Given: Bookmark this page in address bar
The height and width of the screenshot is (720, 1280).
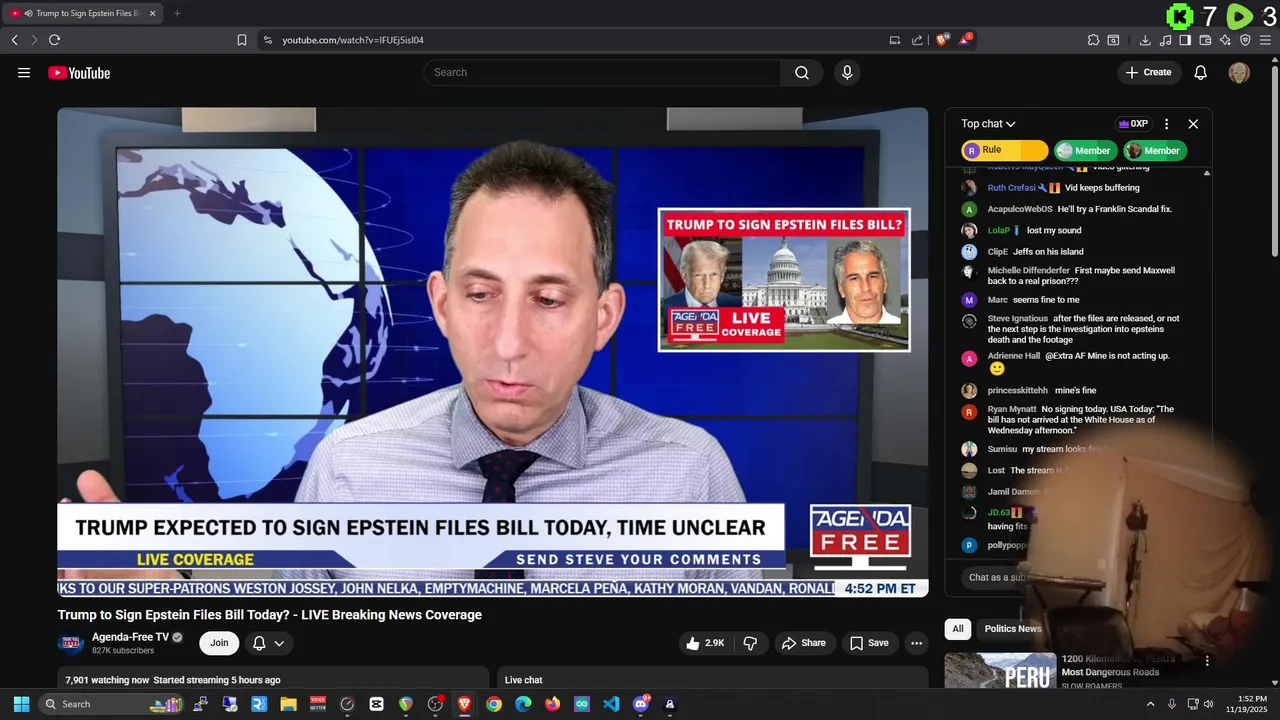Looking at the screenshot, I should click(241, 40).
